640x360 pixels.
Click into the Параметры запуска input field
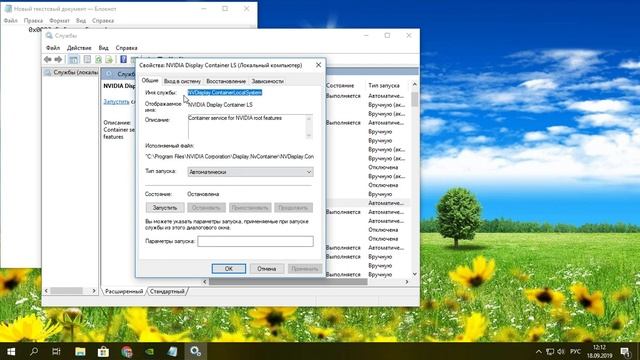[x=256, y=241]
